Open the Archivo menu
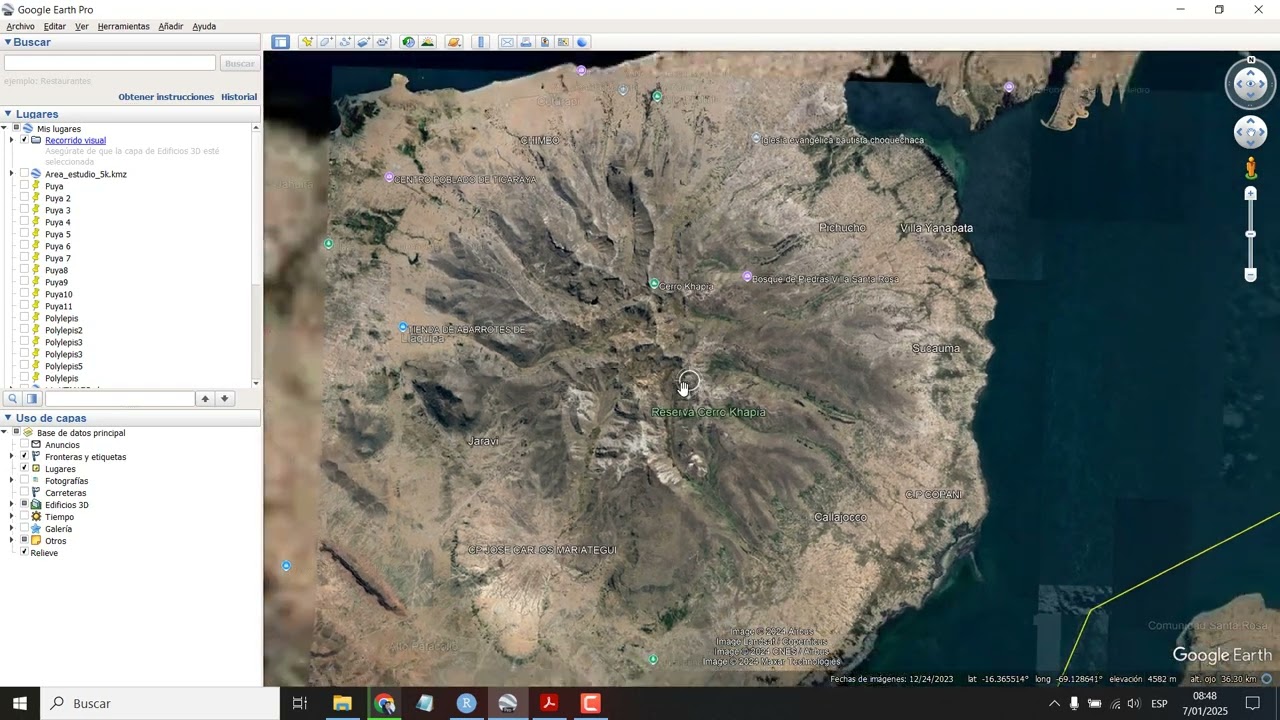The image size is (1280, 720). tap(20, 26)
